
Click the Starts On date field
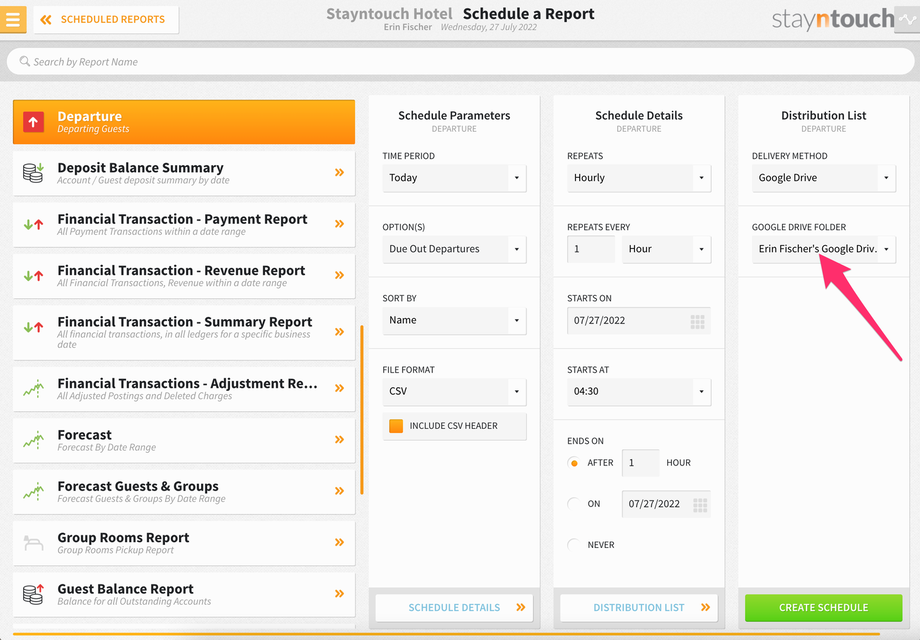[639, 320]
